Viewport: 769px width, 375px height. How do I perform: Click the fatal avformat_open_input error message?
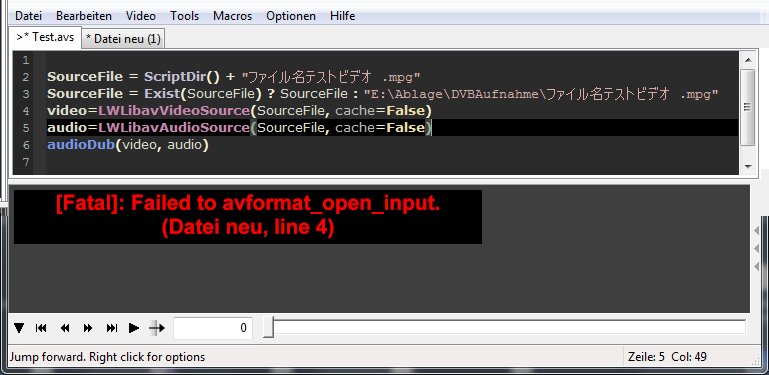[248, 216]
